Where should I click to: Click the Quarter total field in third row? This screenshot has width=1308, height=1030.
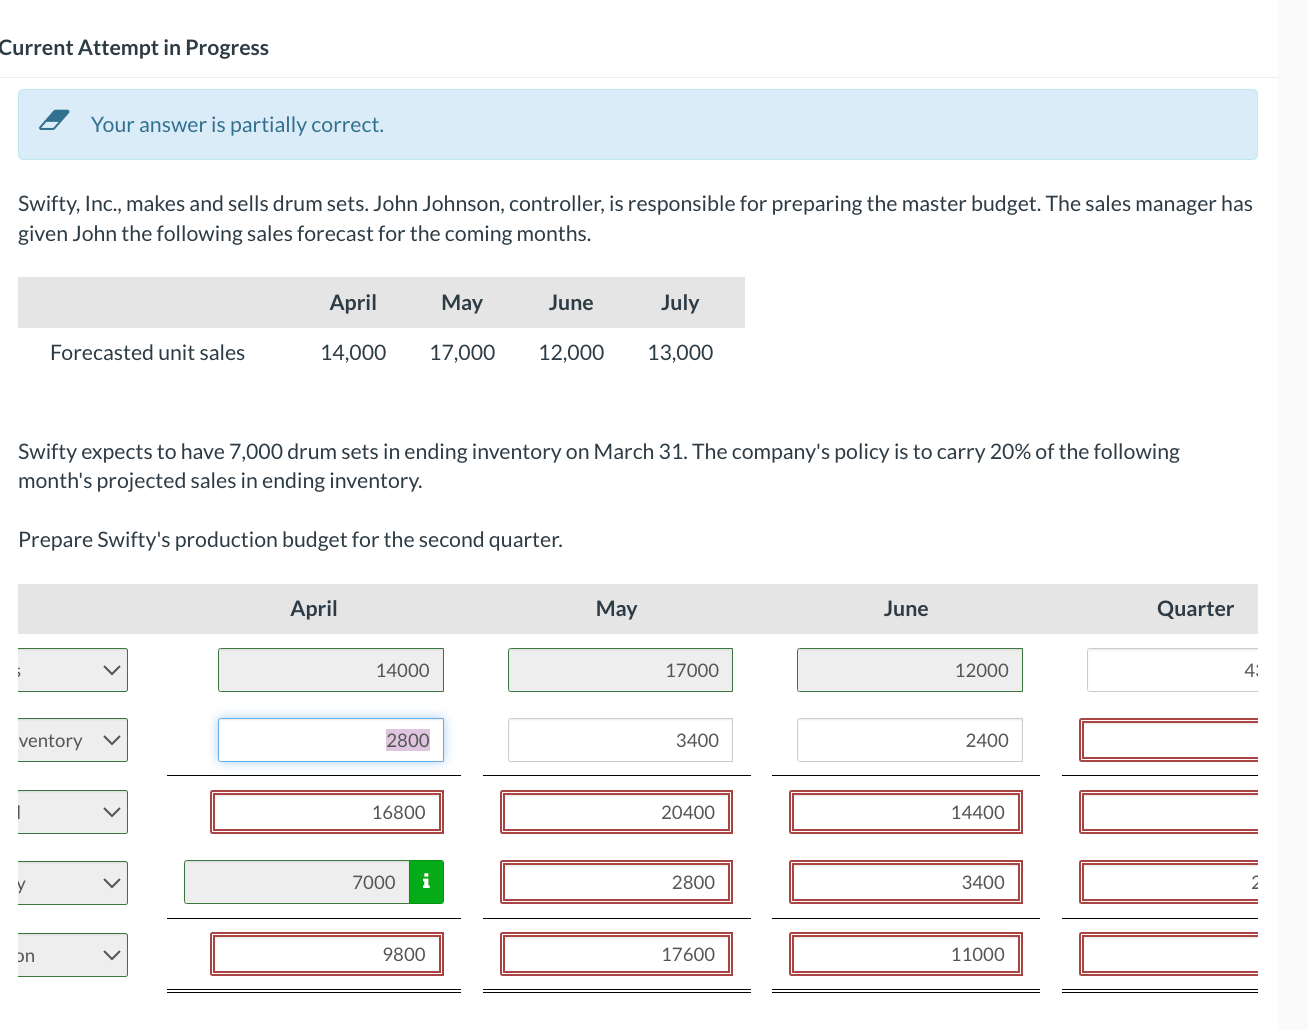pos(1168,812)
